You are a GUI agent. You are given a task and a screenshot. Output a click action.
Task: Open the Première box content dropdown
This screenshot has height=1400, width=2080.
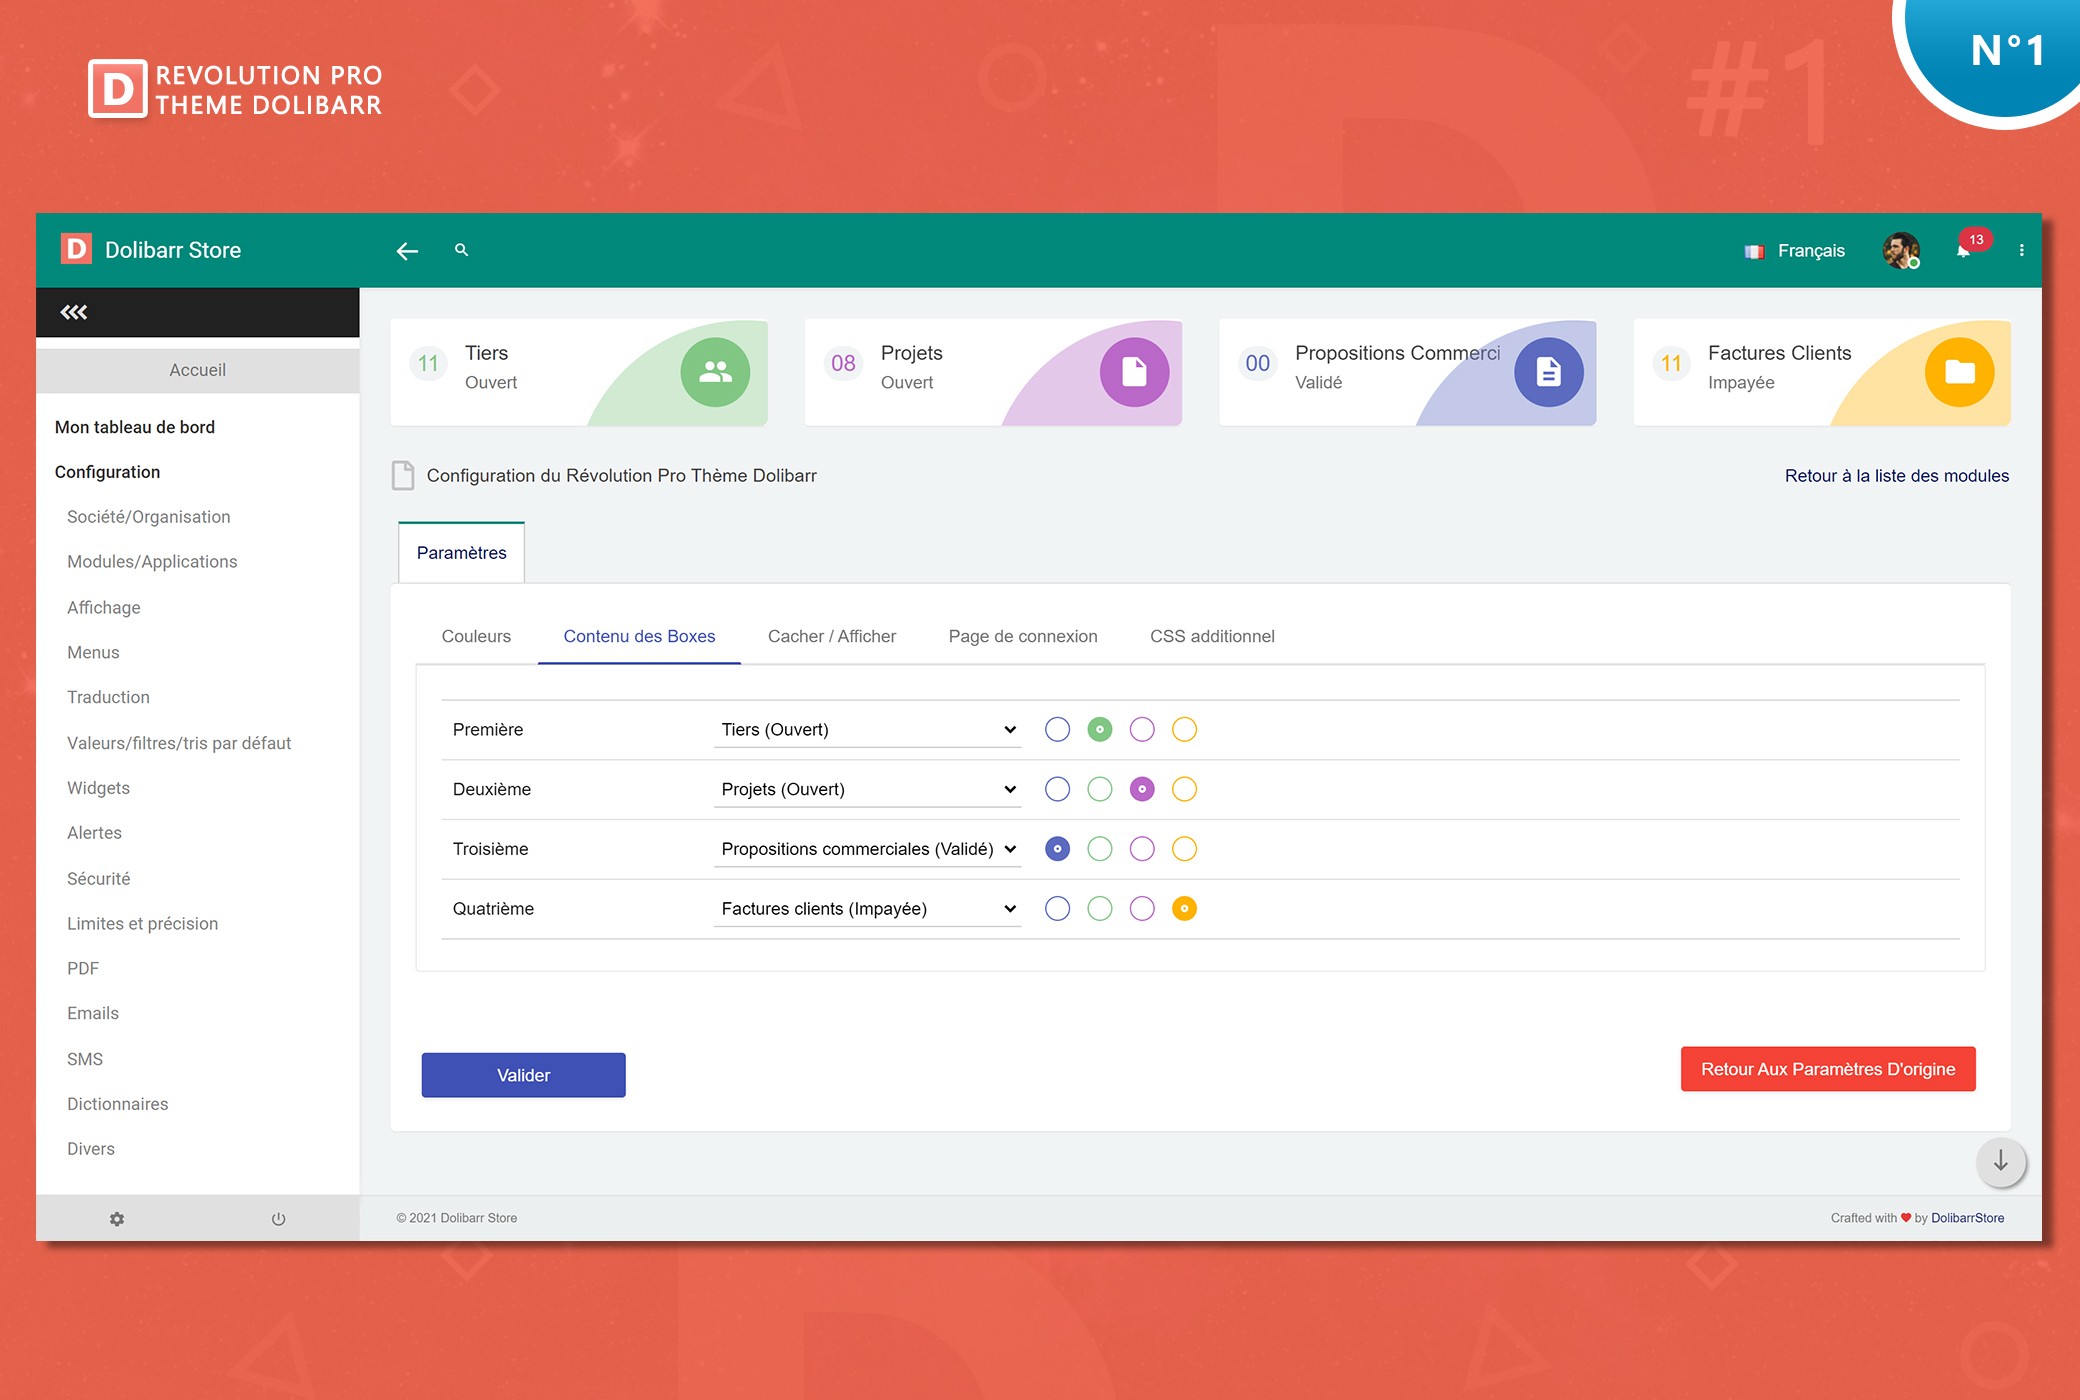tap(867, 730)
